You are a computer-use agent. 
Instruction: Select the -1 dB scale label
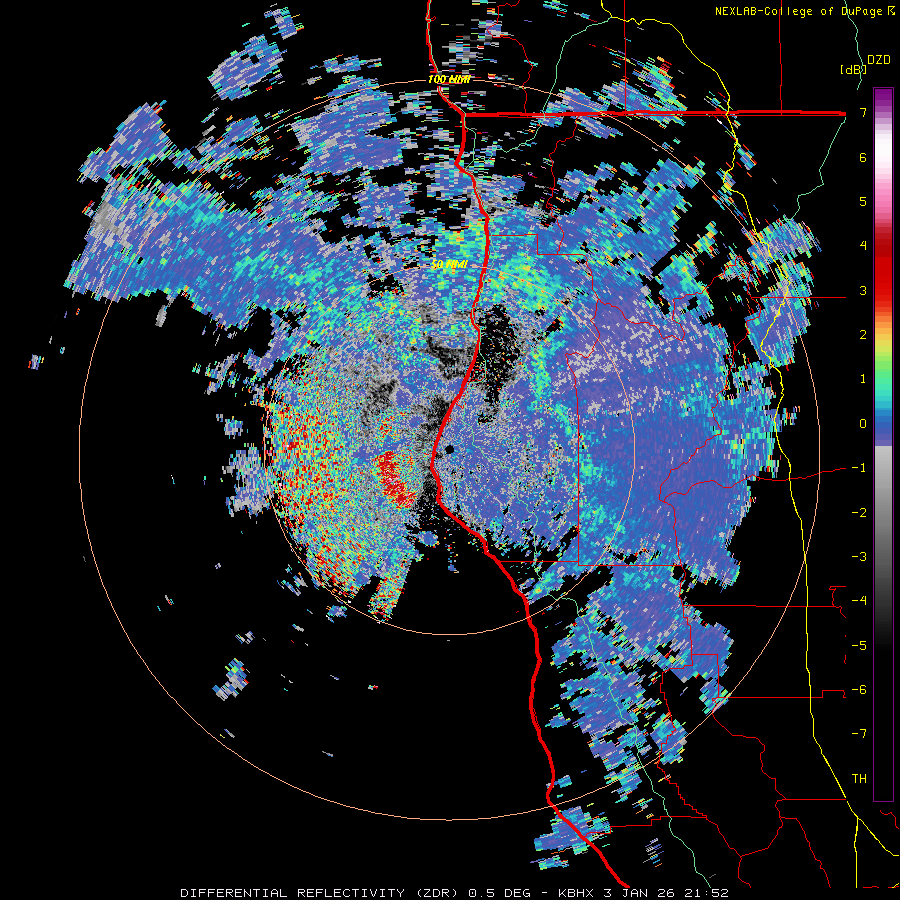coord(859,468)
